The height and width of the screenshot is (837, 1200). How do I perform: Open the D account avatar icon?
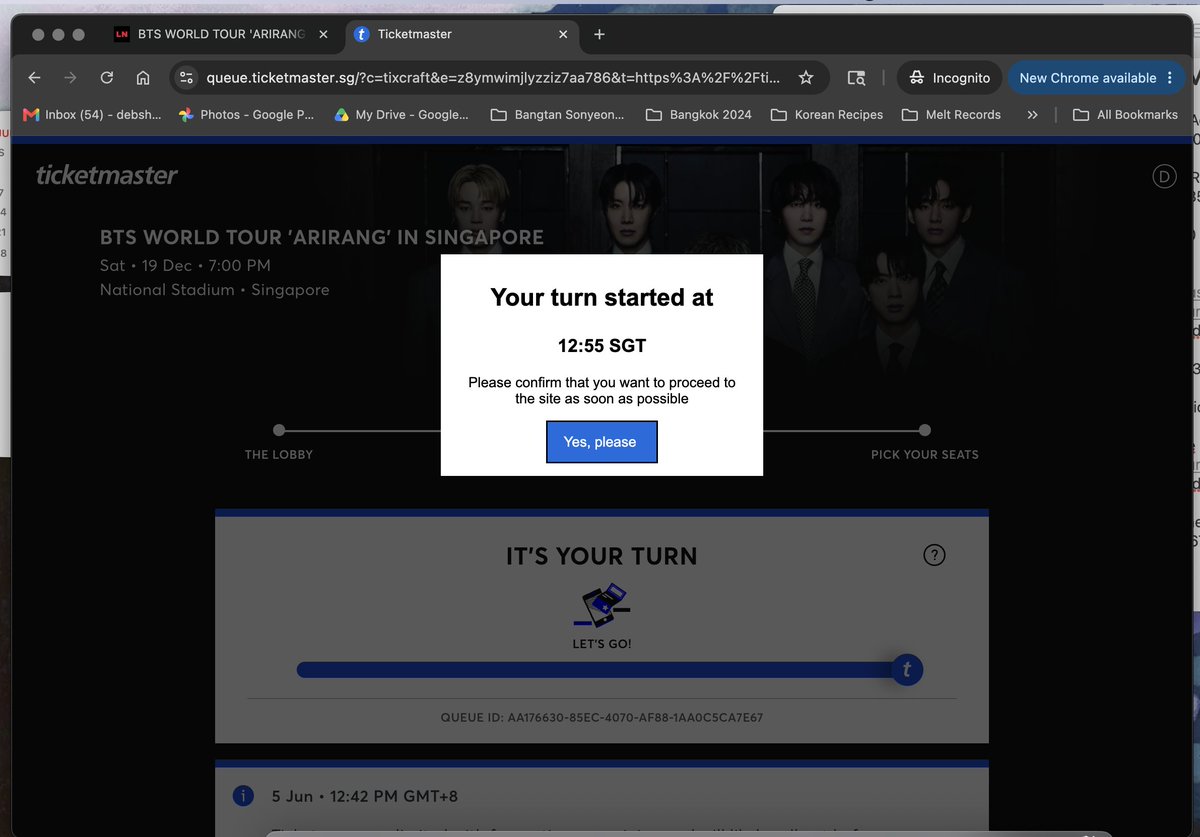(1164, 176)
